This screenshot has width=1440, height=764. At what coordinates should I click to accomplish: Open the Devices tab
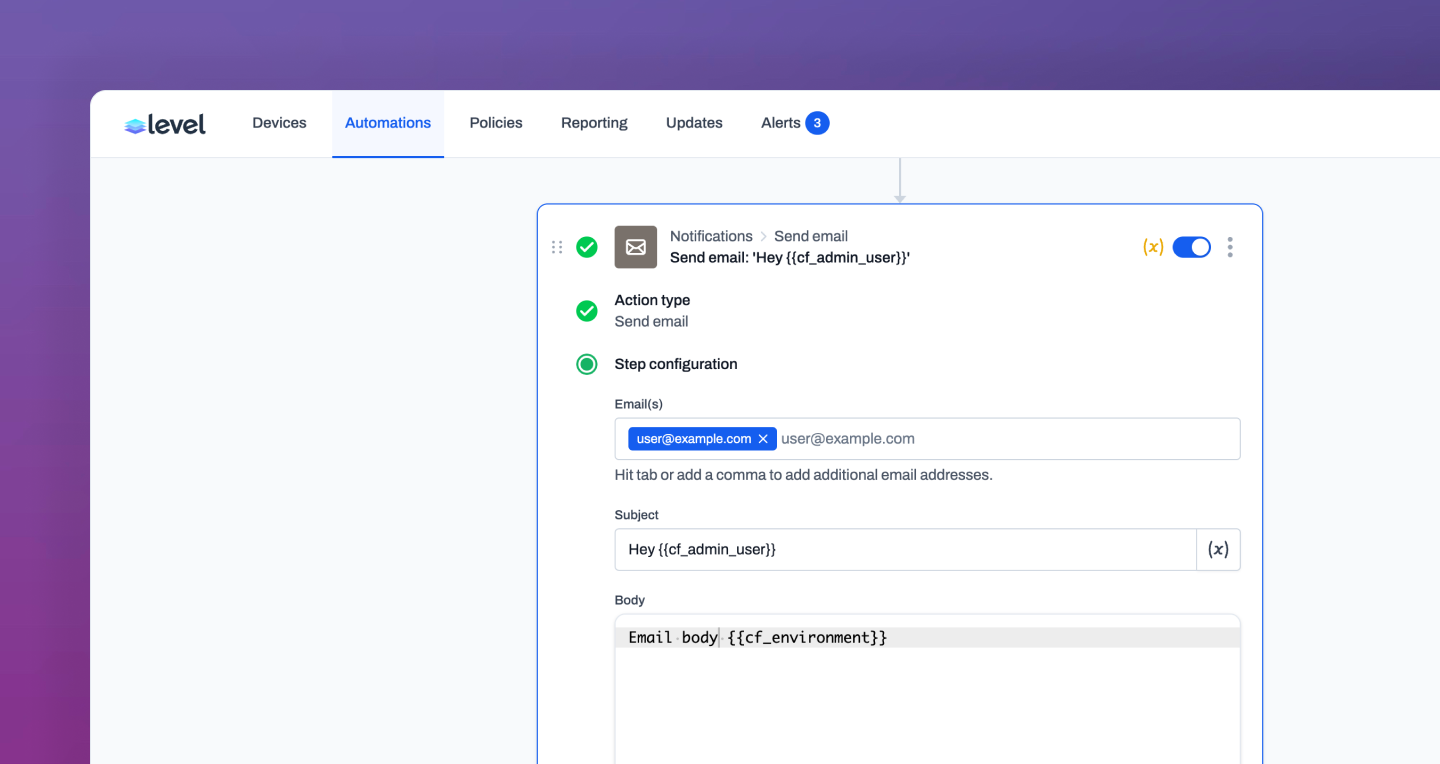[279, 123]
